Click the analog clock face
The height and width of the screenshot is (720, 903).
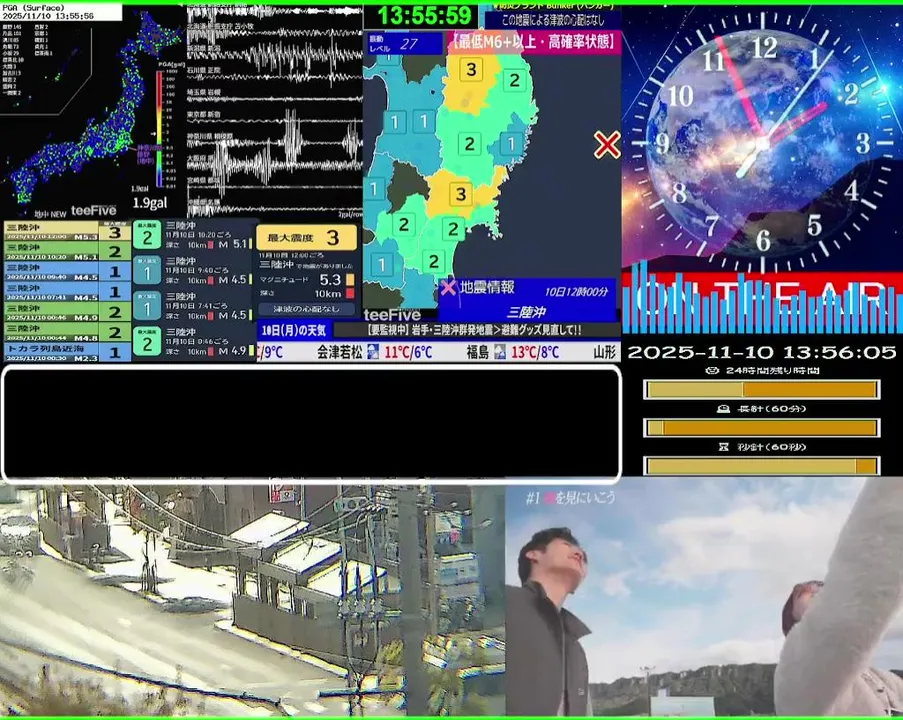(762, 141)
